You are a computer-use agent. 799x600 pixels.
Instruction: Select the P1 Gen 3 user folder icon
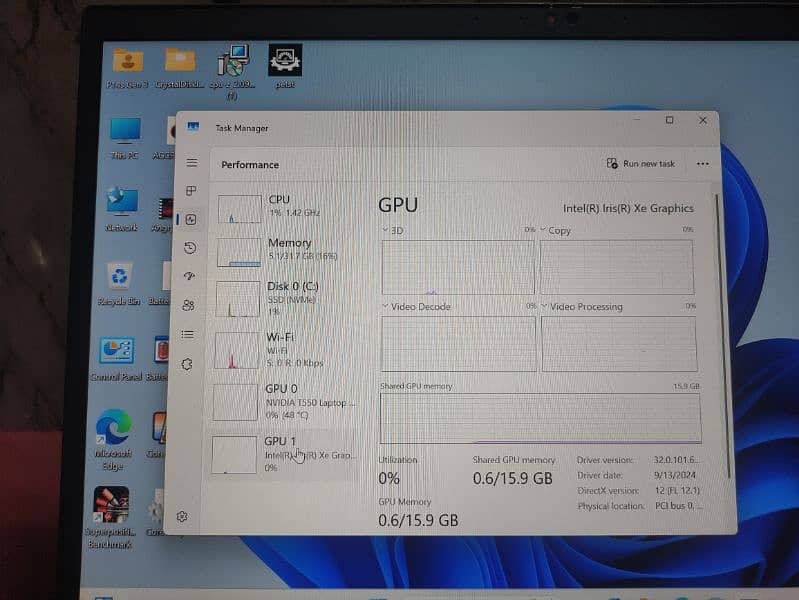coord(127,67)
